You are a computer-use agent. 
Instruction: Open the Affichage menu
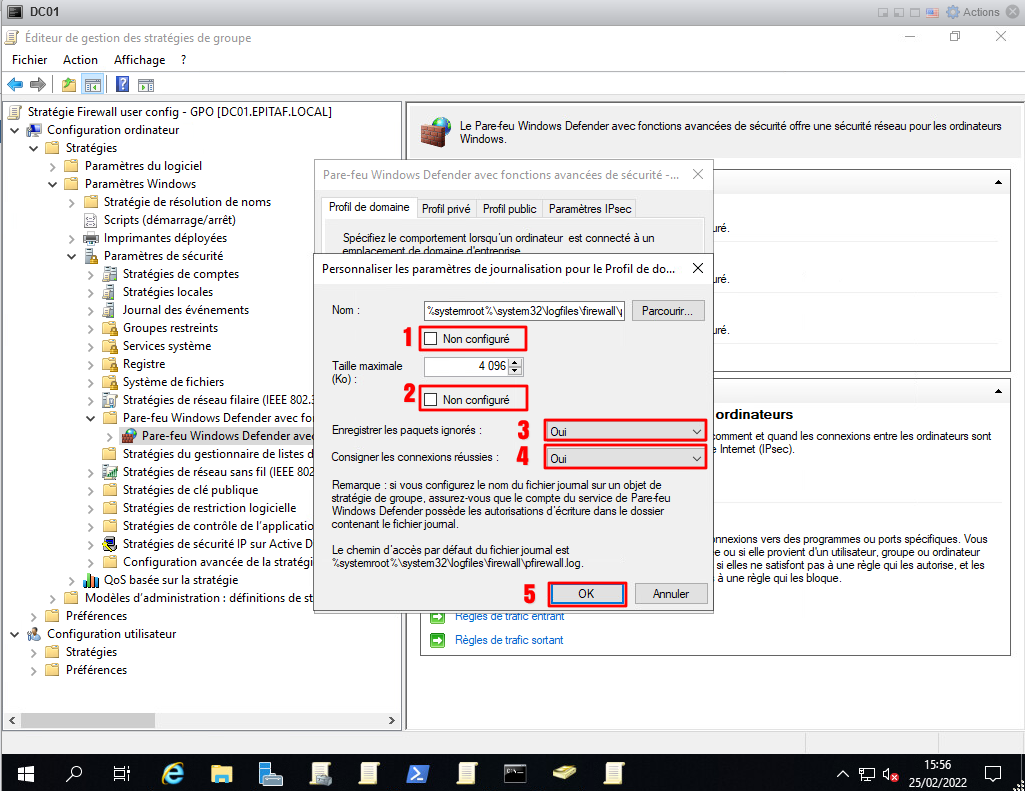point(139,60)
